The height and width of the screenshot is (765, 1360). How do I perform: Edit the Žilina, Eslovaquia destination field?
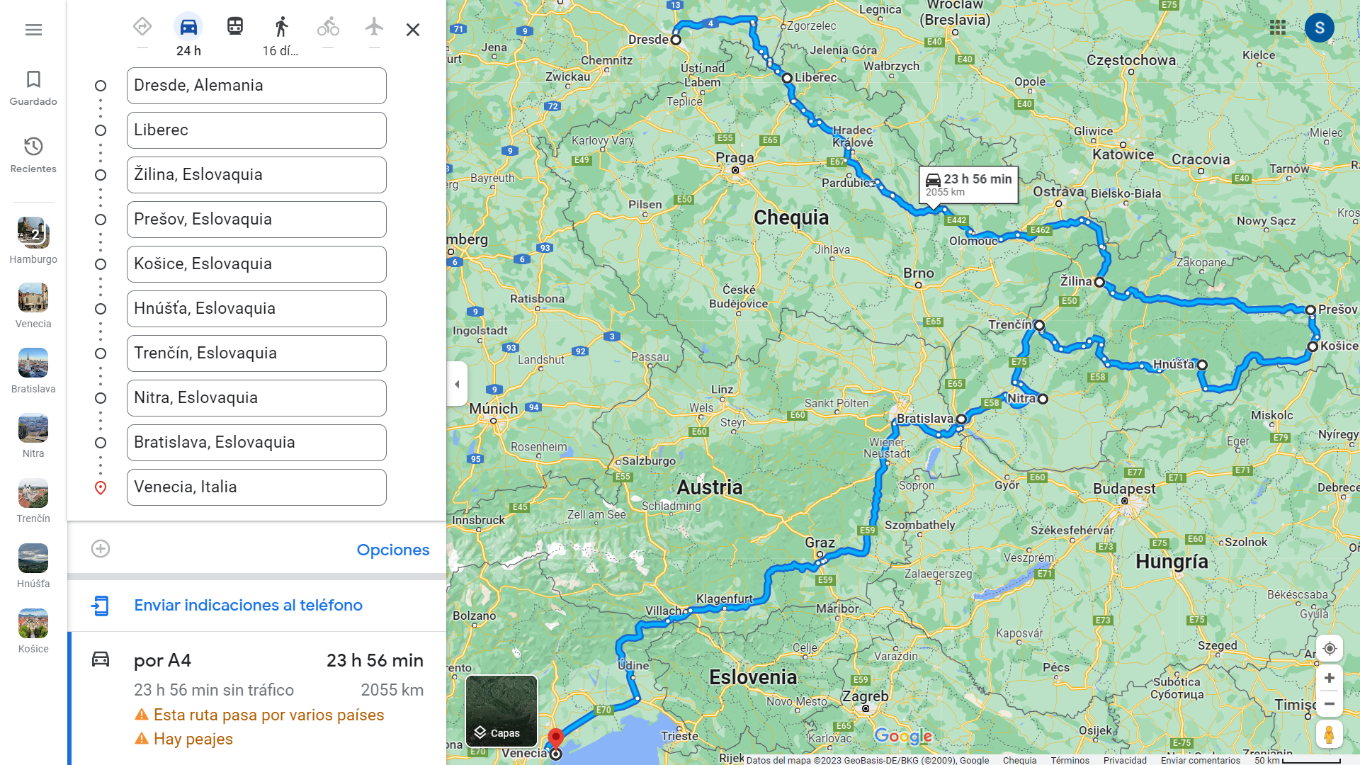point(257,175)
